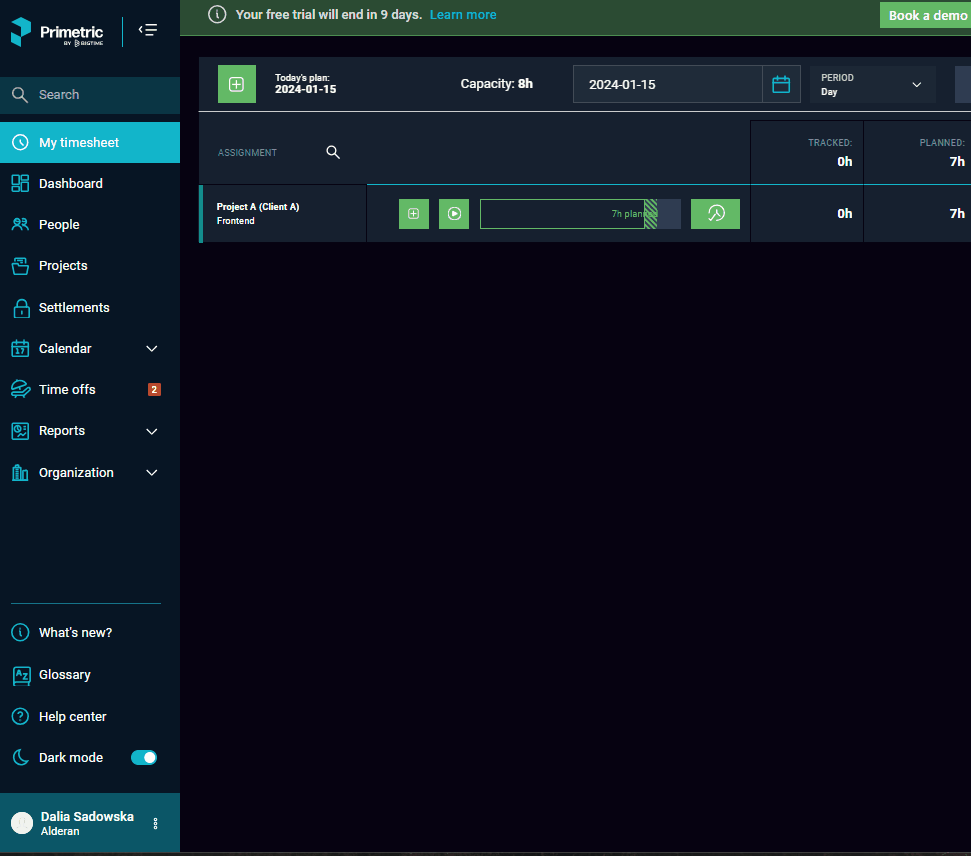Screen dimensions: 971x856
Task: Click the People group icon
Action: (20, 224)
